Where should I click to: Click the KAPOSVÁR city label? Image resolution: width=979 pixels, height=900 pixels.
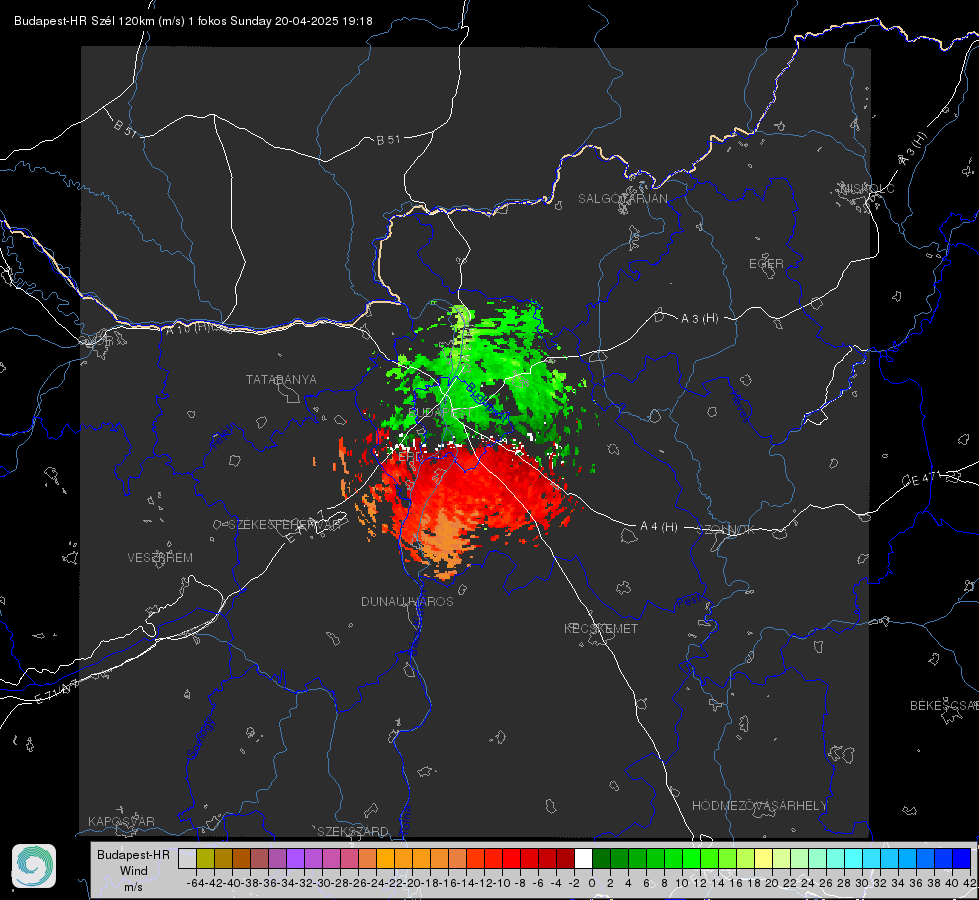coord(121,821)
